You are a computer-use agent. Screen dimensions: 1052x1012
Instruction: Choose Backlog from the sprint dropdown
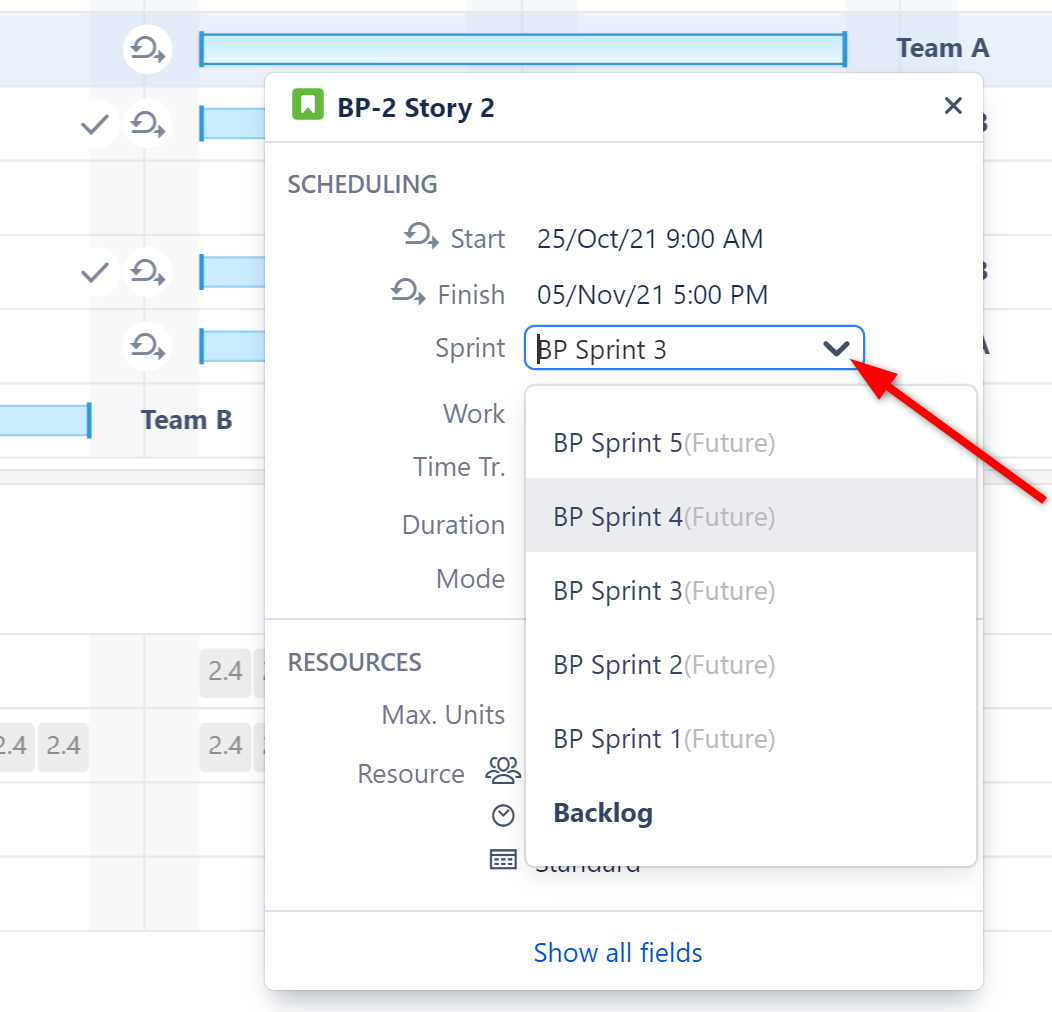602,812
